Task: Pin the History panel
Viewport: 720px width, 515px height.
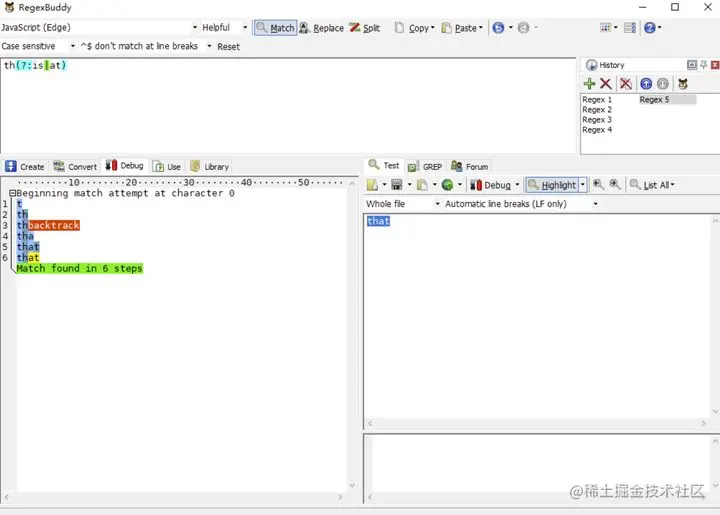Action: tap(703, 65)
